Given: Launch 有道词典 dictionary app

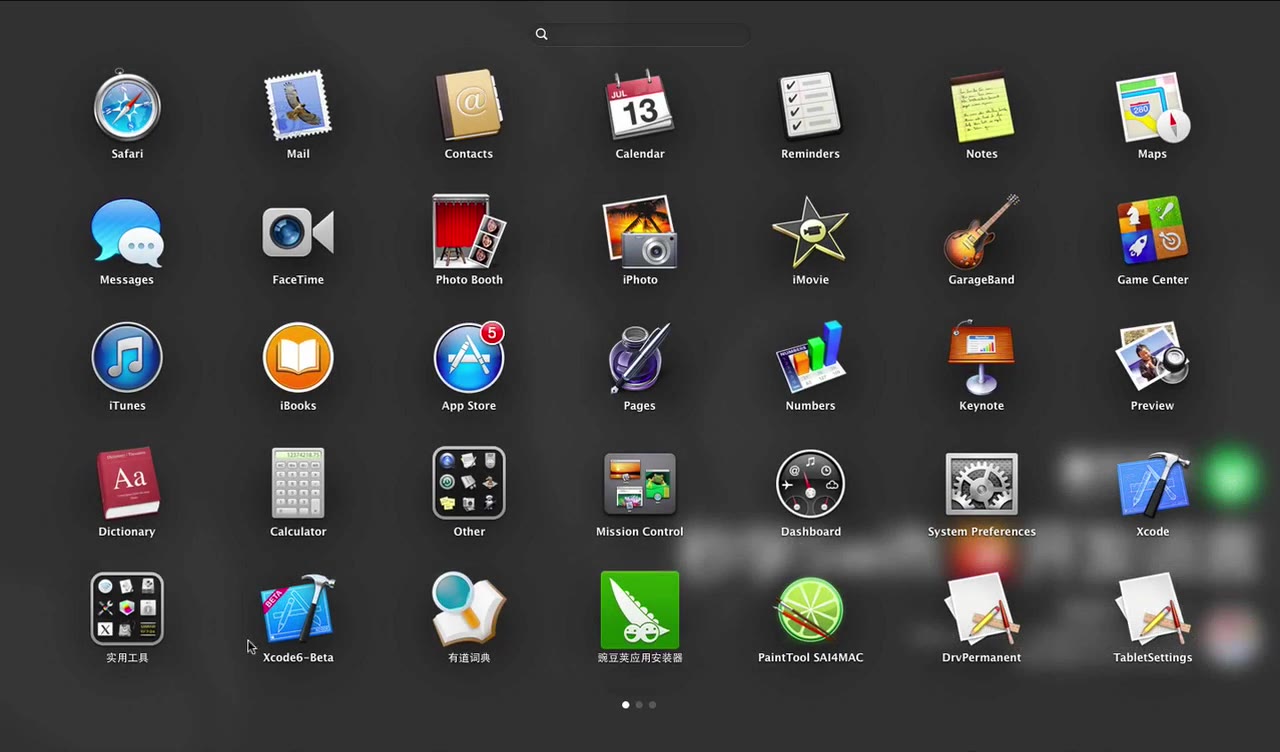Looking at the screenshot, I should point(469,608).
